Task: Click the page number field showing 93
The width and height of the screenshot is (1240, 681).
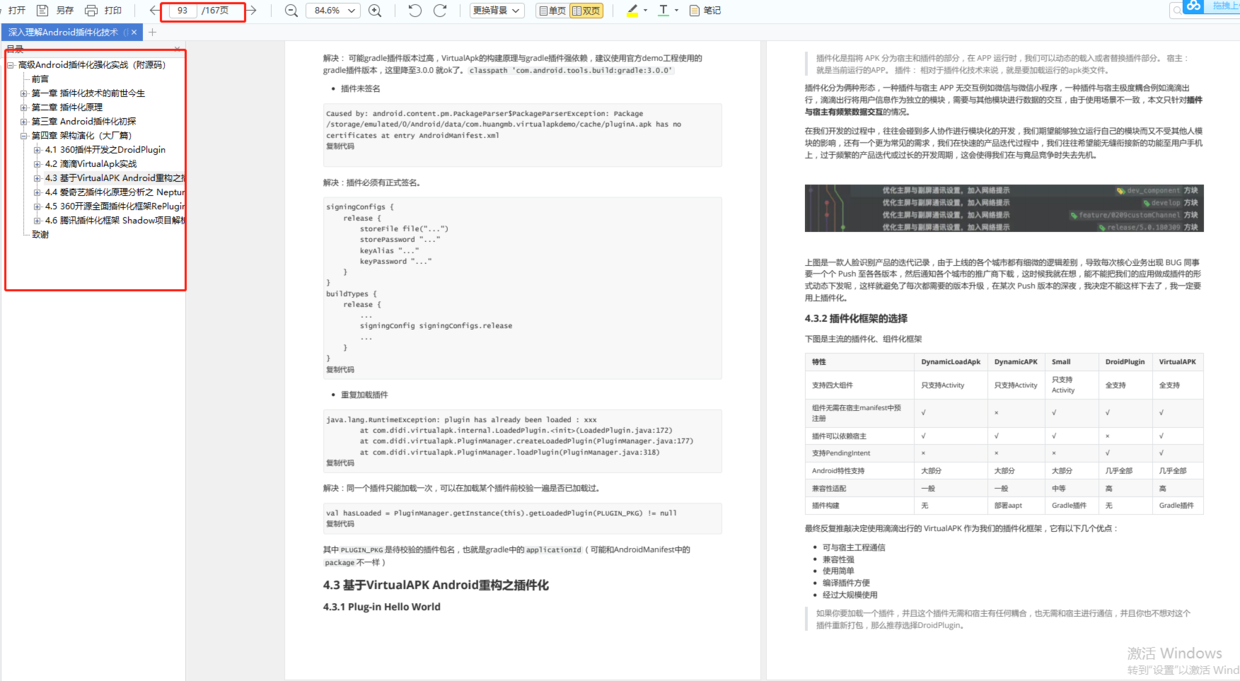Action: point(181,10)
